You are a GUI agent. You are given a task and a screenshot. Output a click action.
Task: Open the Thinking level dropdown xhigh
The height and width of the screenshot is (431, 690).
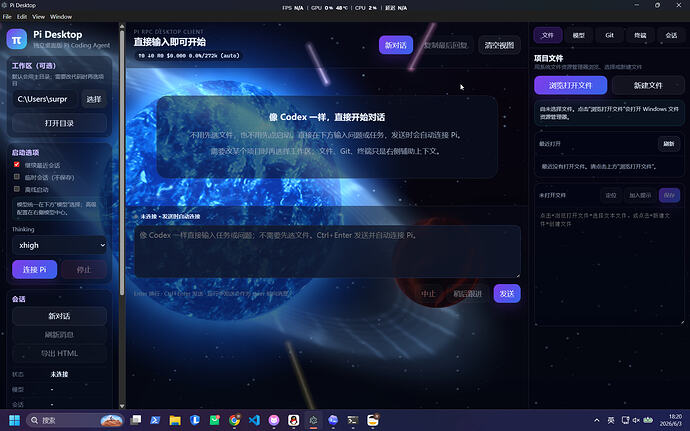pyautogui.click(x=59, y=245)
